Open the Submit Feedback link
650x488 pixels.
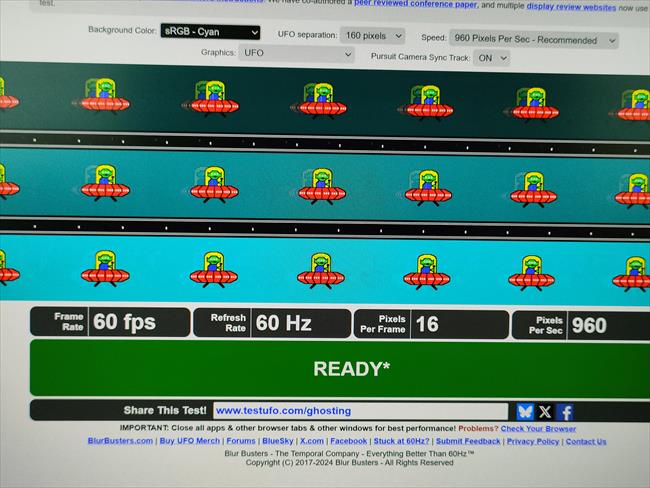point(468,441)
